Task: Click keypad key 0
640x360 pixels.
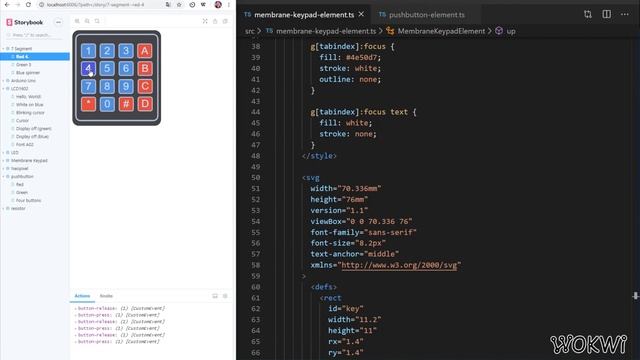Action: (x=107, y=104)
